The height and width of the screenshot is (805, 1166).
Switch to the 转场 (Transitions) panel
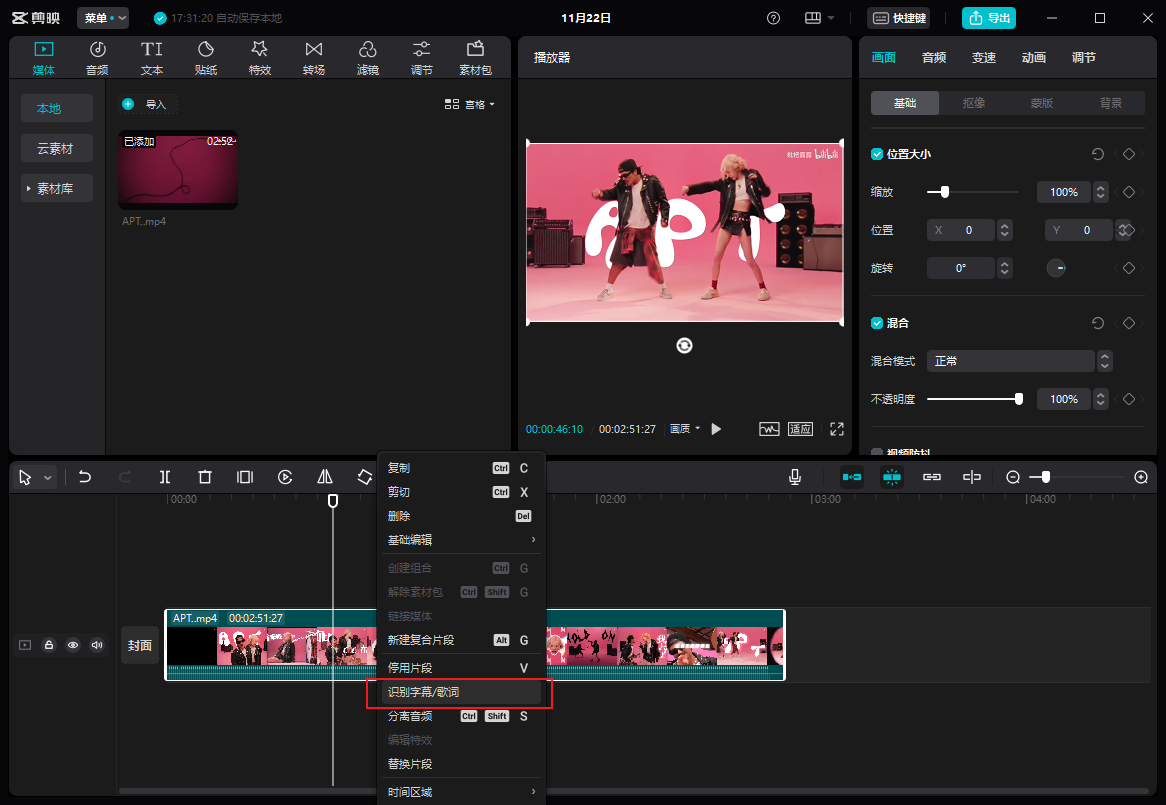coord(314,58)
